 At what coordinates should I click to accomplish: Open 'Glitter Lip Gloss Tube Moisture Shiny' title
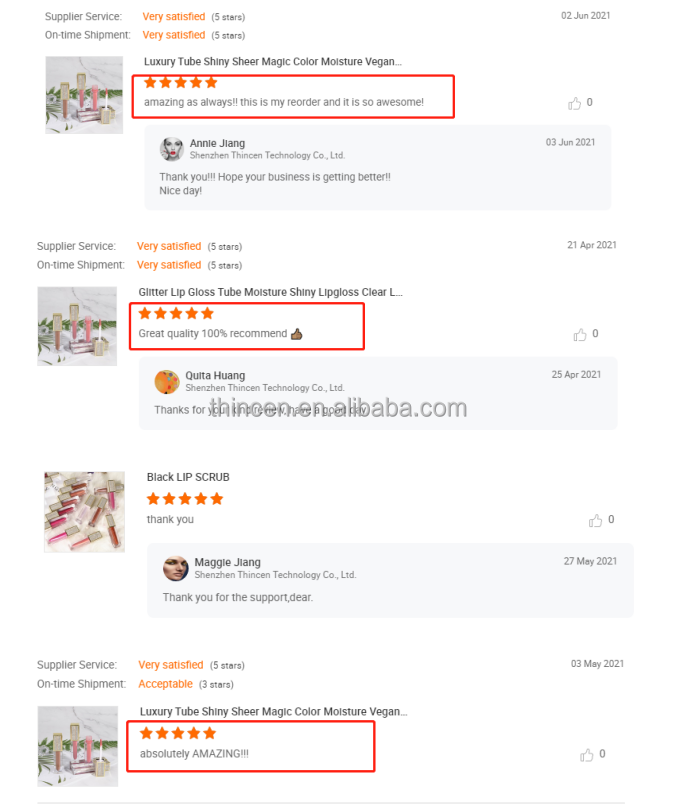[x=270, y=292]
